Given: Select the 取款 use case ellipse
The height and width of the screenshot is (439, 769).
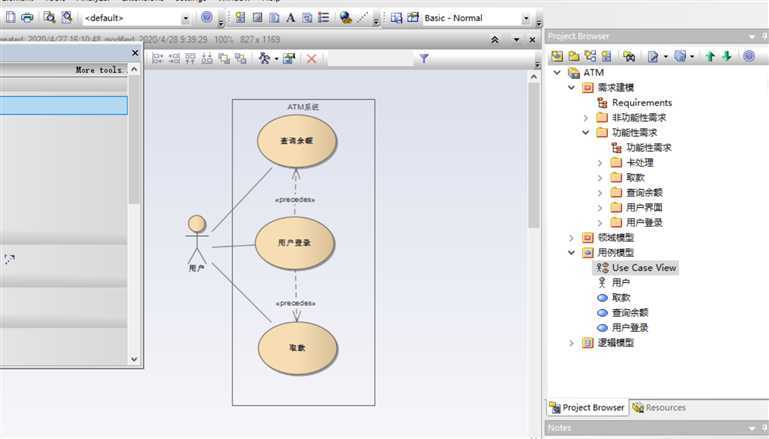Looking at the screenshot, I should 298,348.
